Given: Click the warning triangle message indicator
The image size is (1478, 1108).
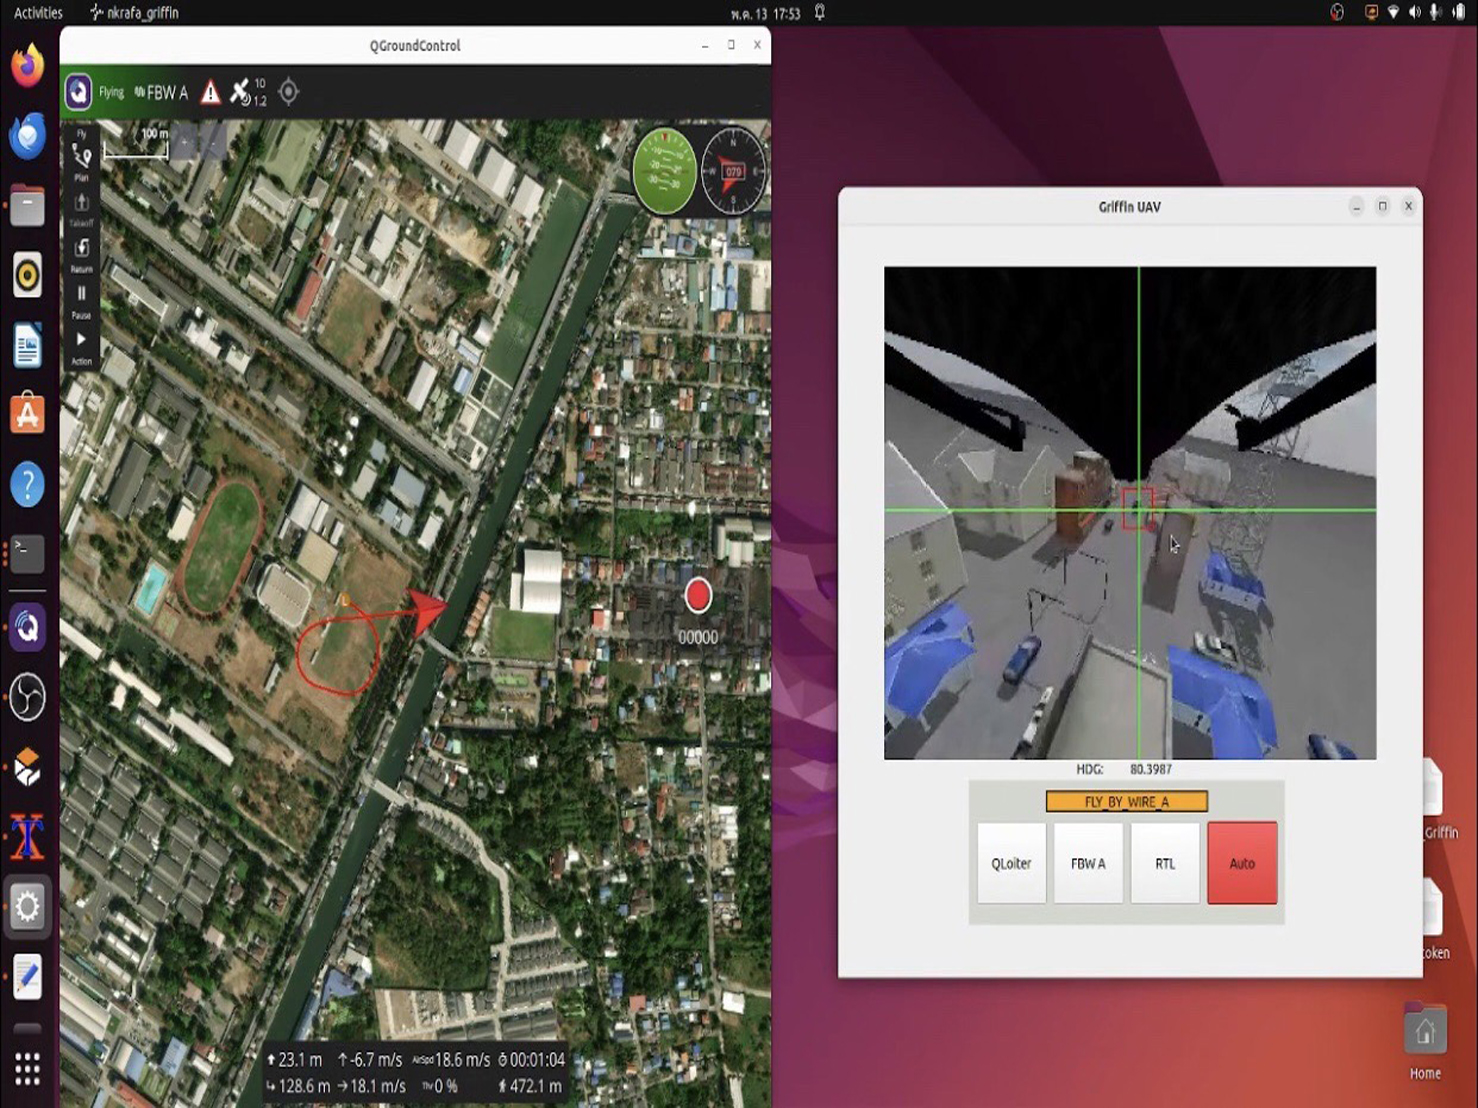Looking at the screenshot, I should point(210,93).
